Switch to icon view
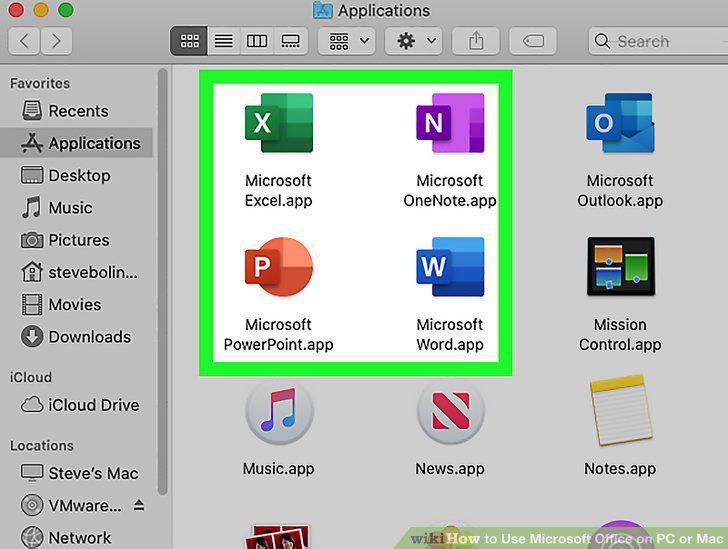Image resolution: width=728 pixels, height=549 pixels. click(189, 41)
